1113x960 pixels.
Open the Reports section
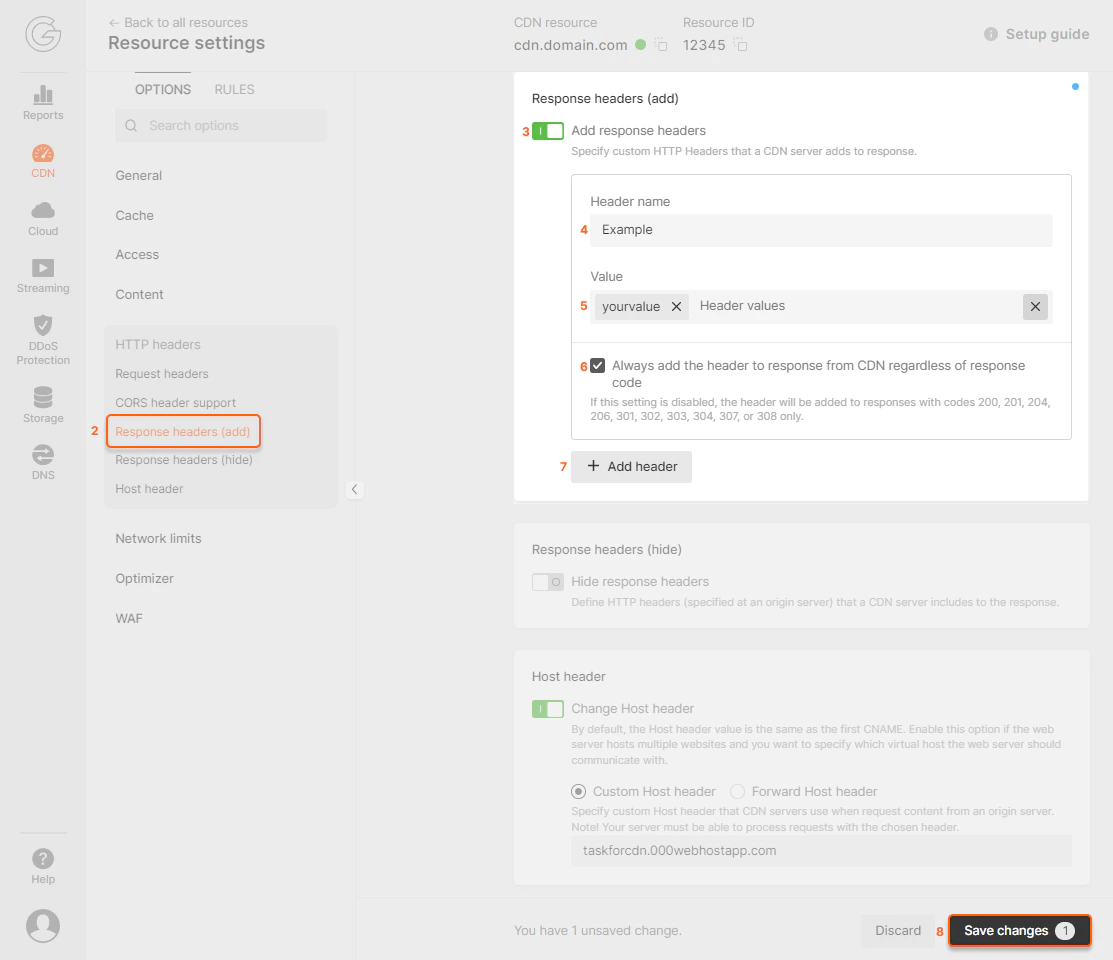[42, 102]
